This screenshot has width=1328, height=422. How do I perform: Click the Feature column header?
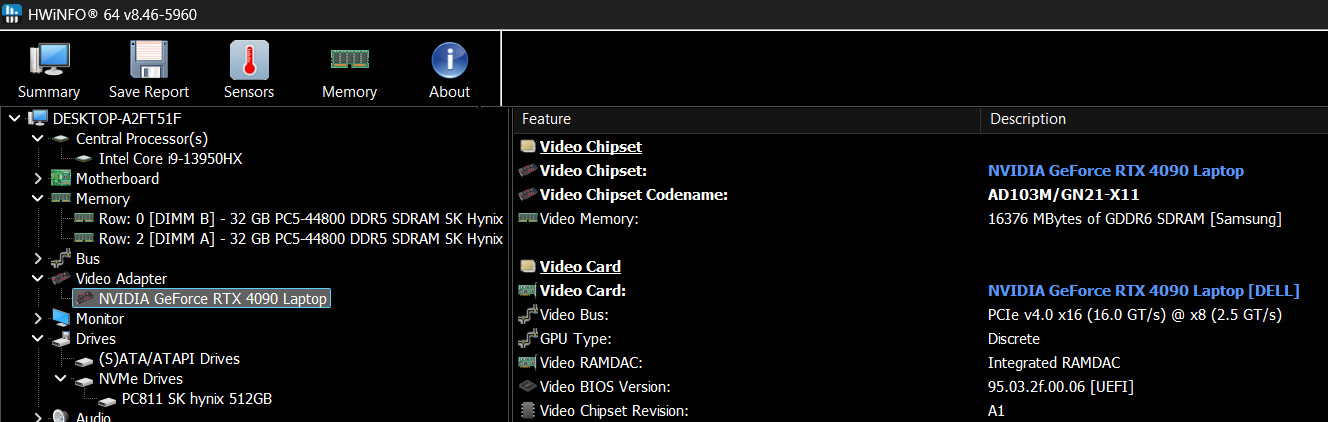[746, 119]
